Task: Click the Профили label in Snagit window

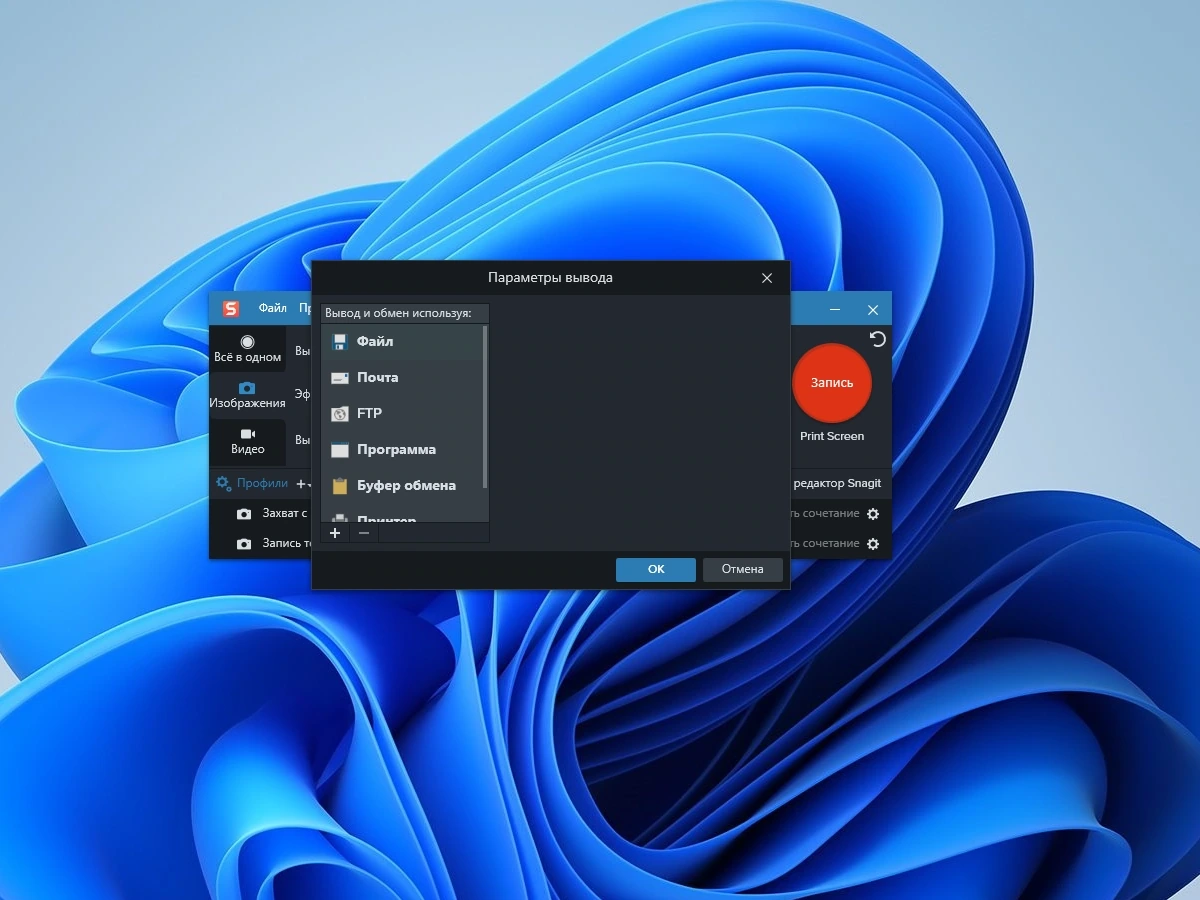Action: (x=262, y=483)
